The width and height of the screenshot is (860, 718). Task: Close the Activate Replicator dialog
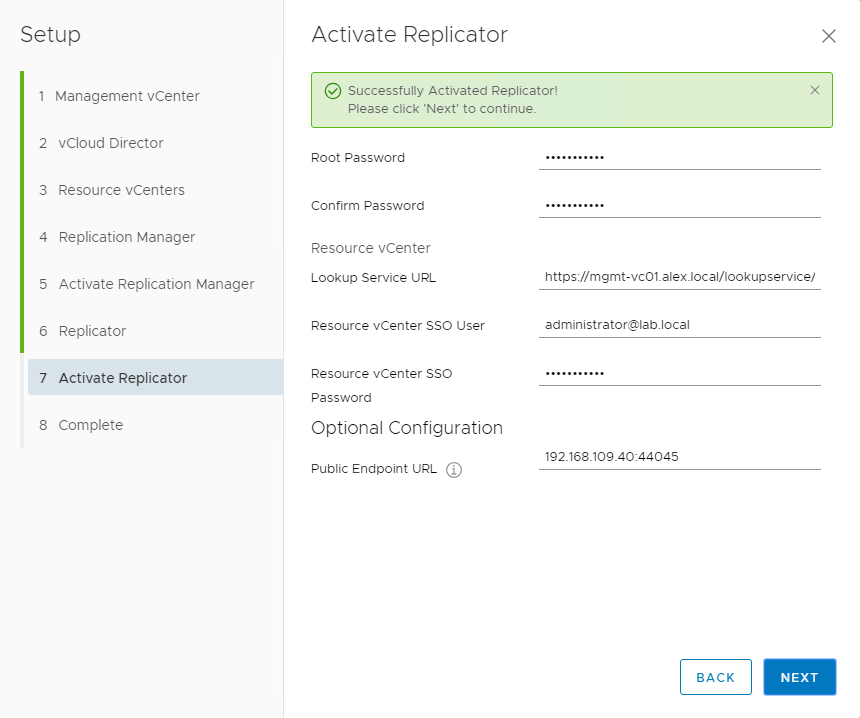pyautogui.click(x=828, y=37)
